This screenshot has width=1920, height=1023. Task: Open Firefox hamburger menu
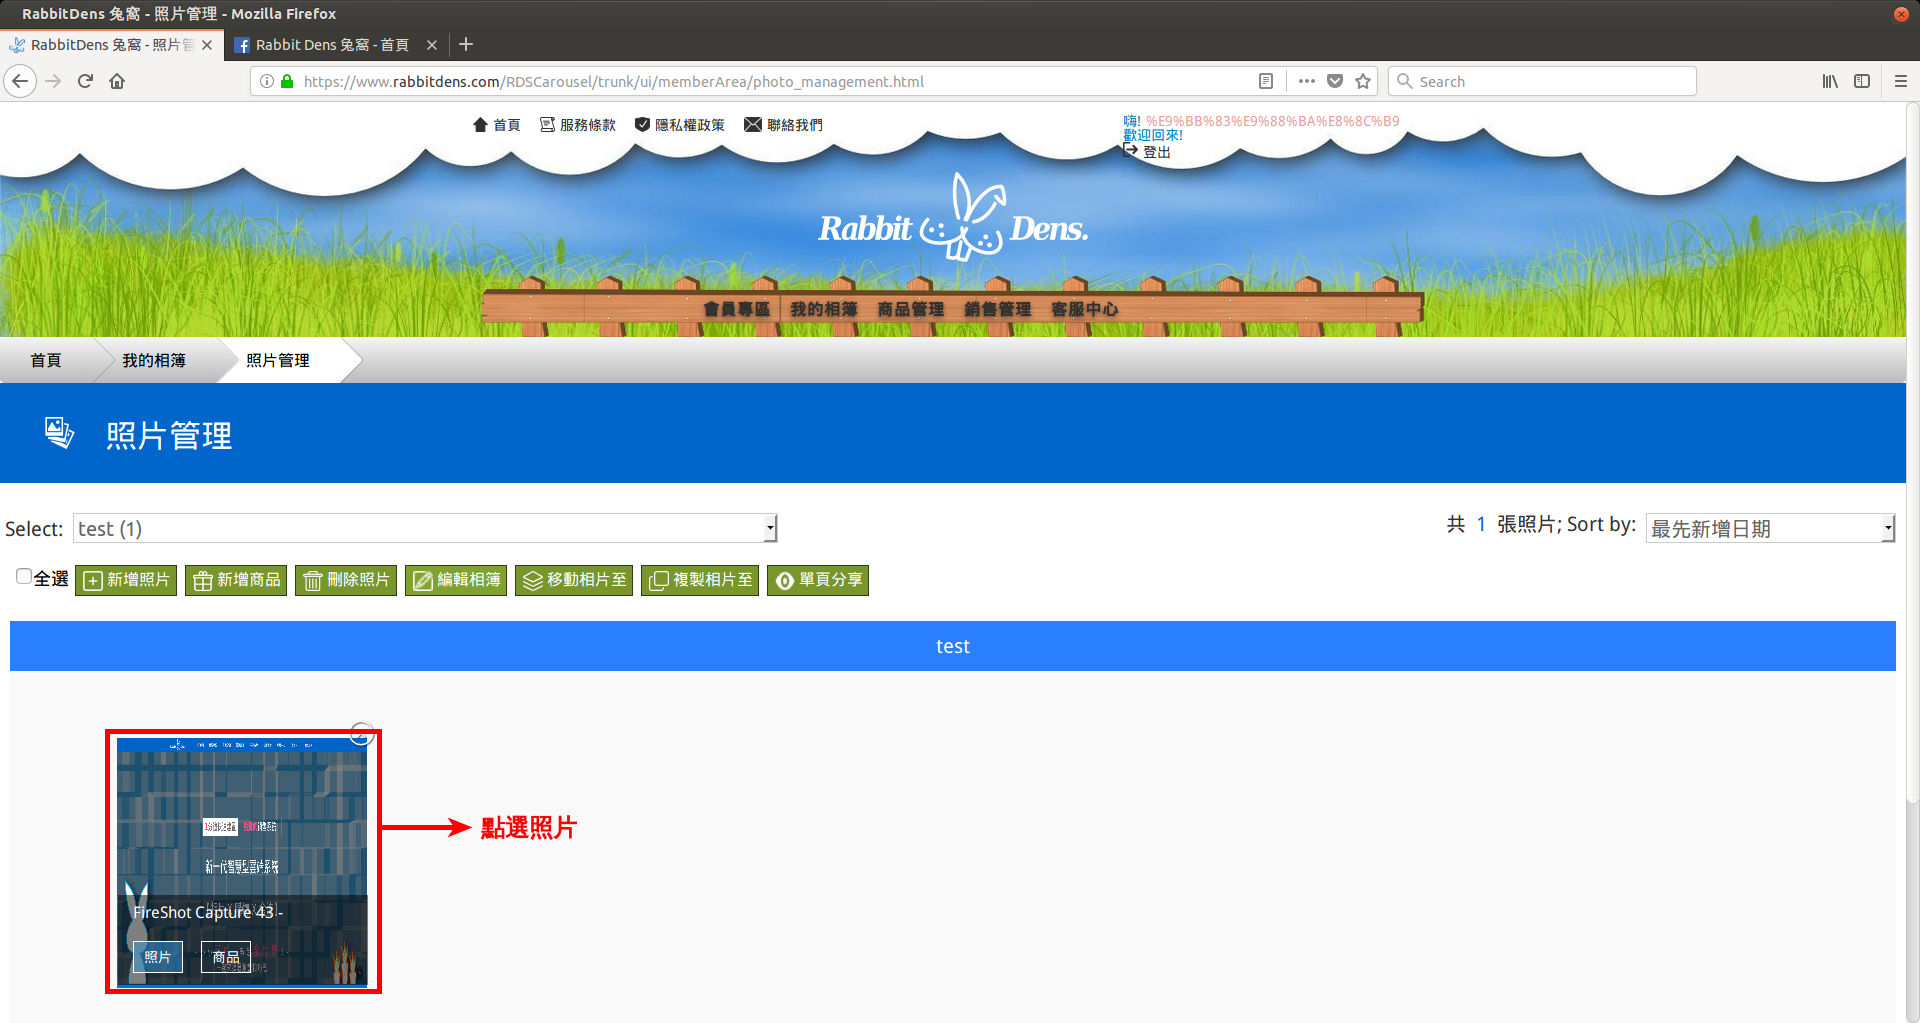1901,81
